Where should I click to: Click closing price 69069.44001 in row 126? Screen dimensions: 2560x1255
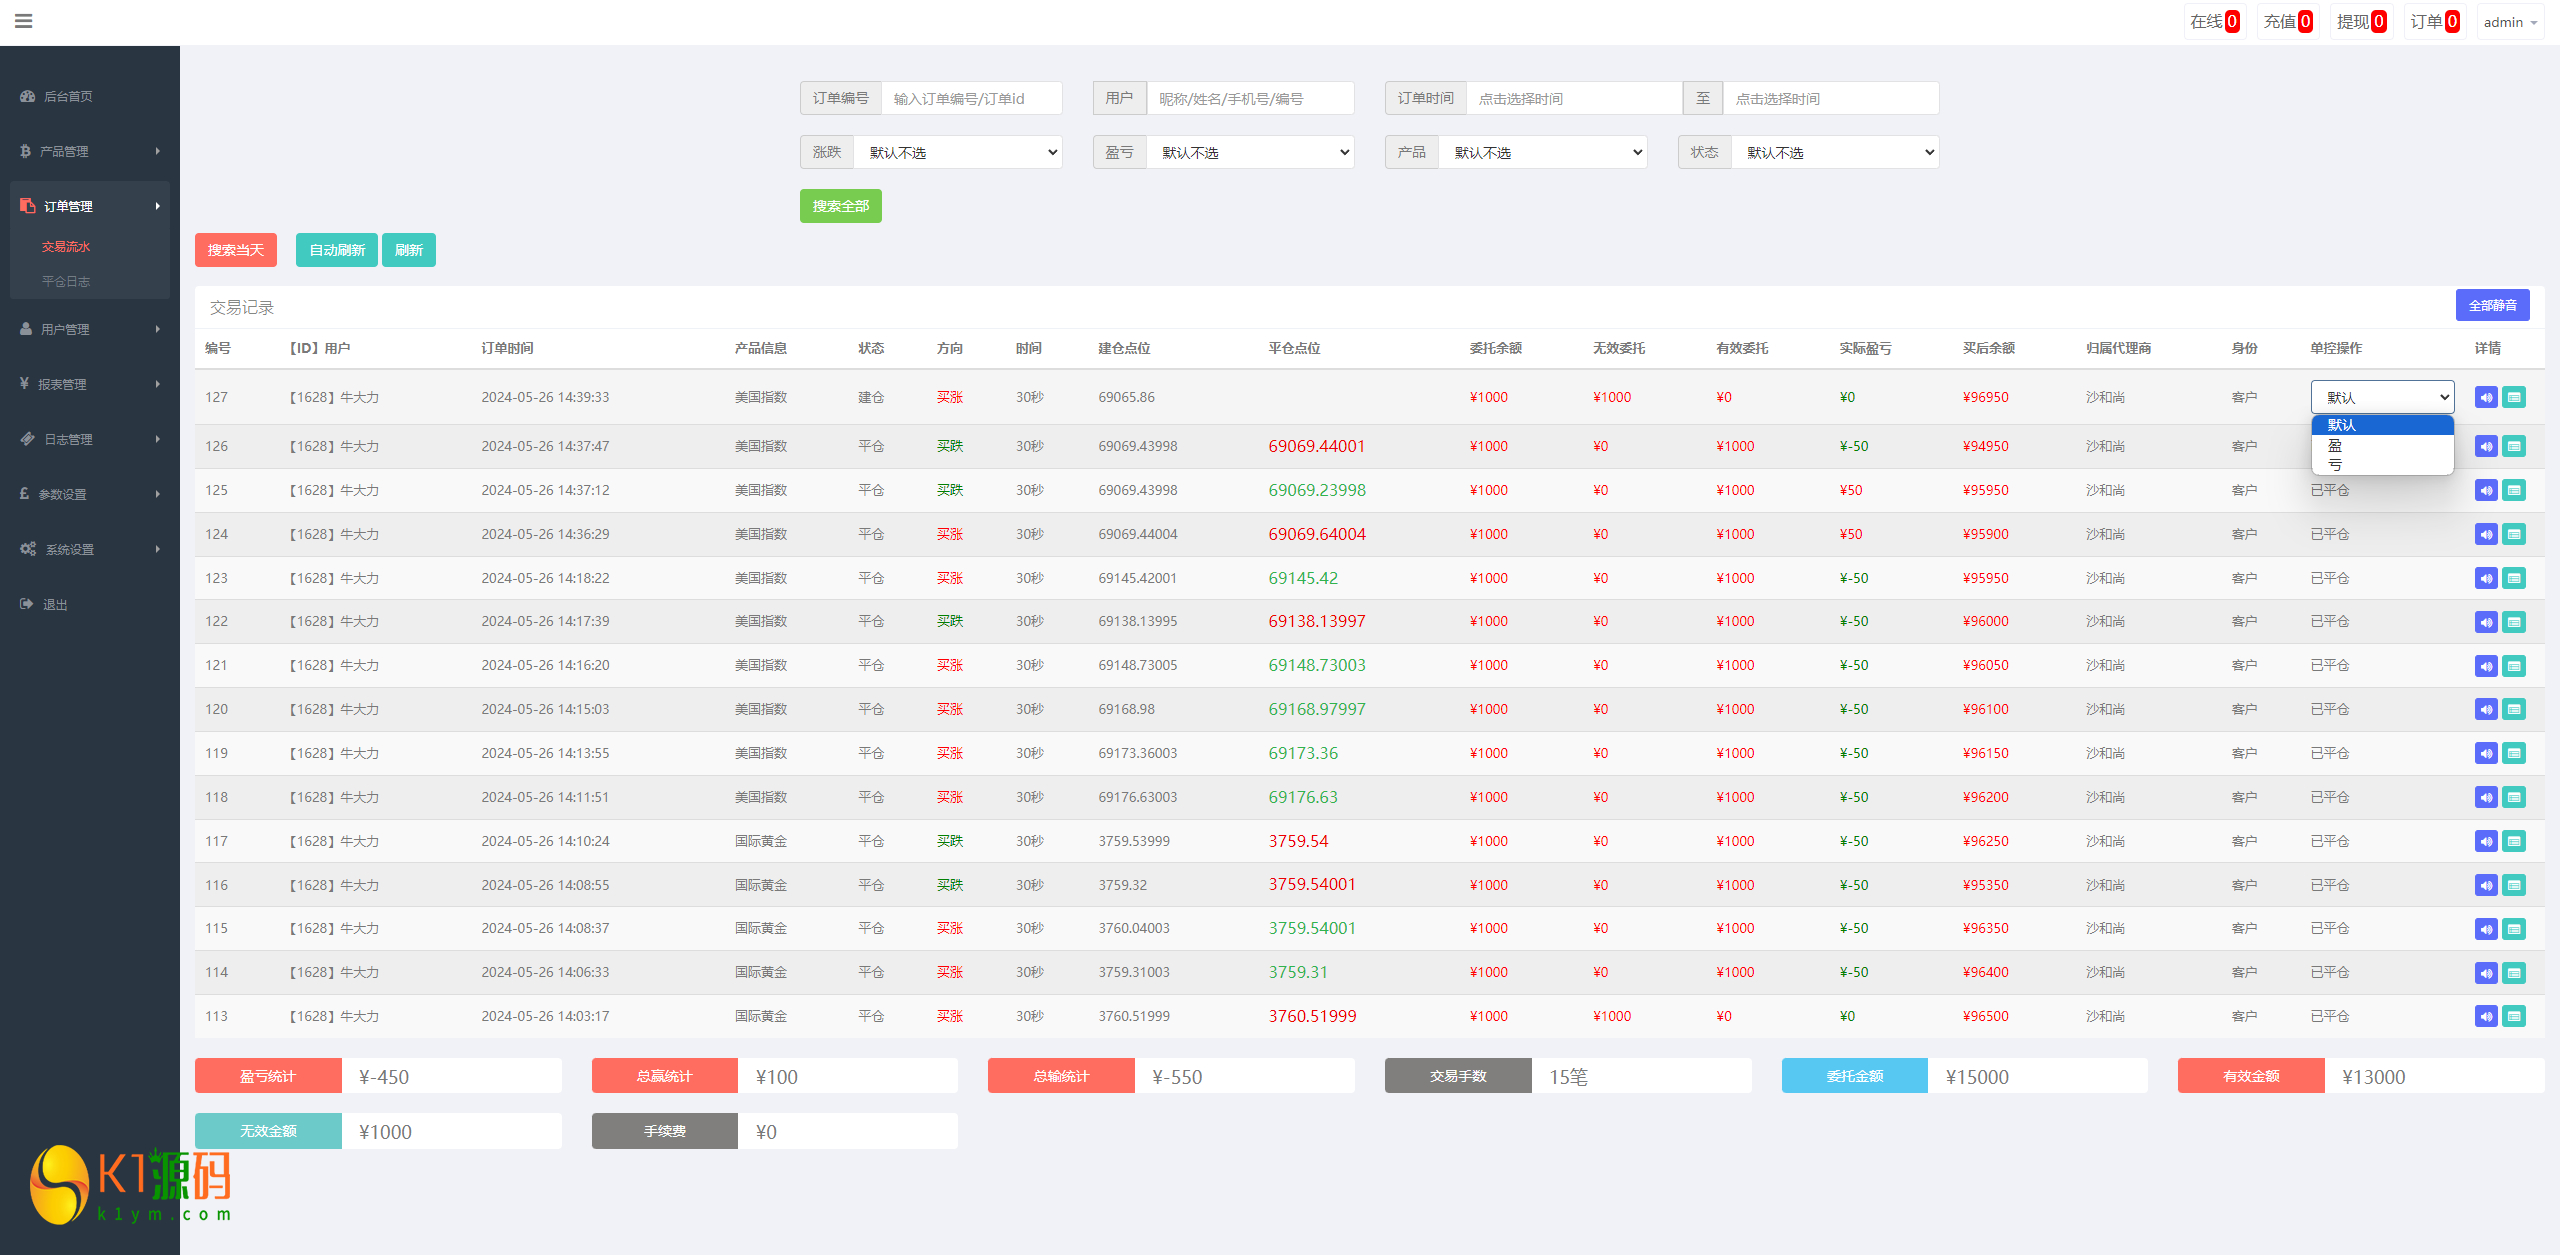[1316, 446]
